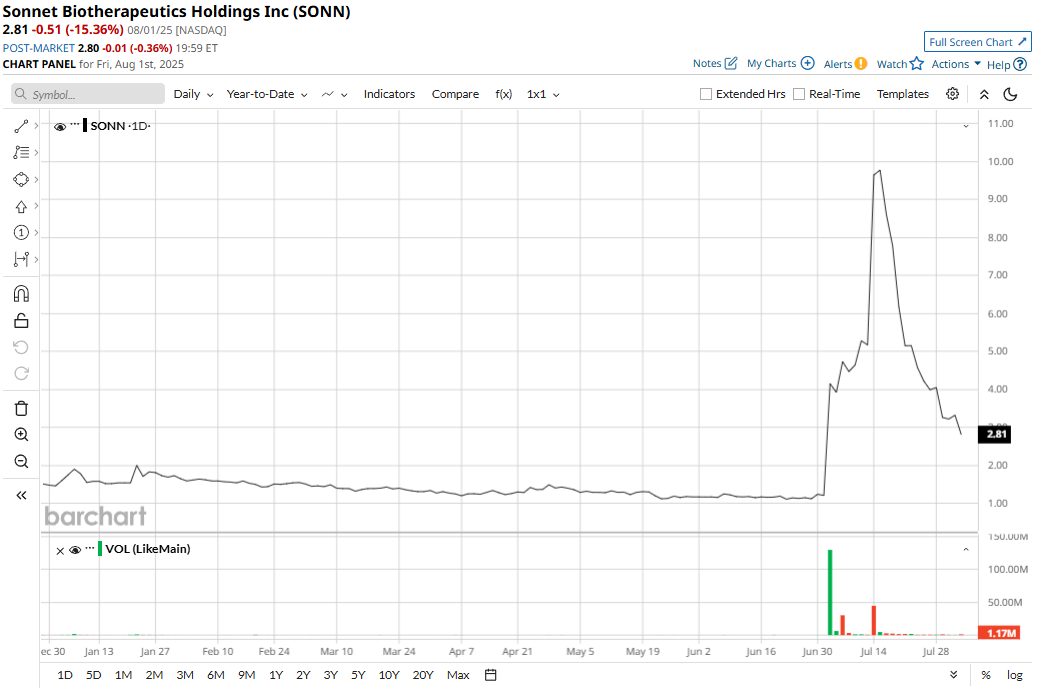Collapse the main price pane chevron
The image size is (1043, 694).
pos(966,126)
